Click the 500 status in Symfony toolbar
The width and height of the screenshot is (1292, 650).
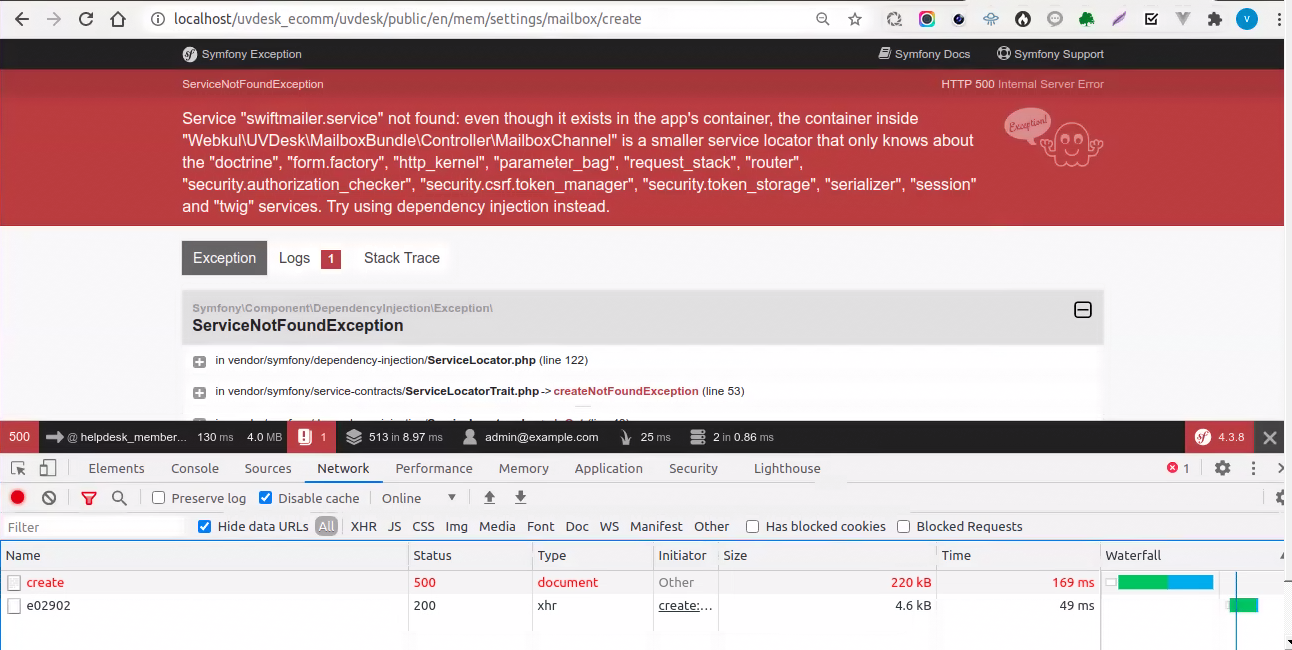pos(20,437)
